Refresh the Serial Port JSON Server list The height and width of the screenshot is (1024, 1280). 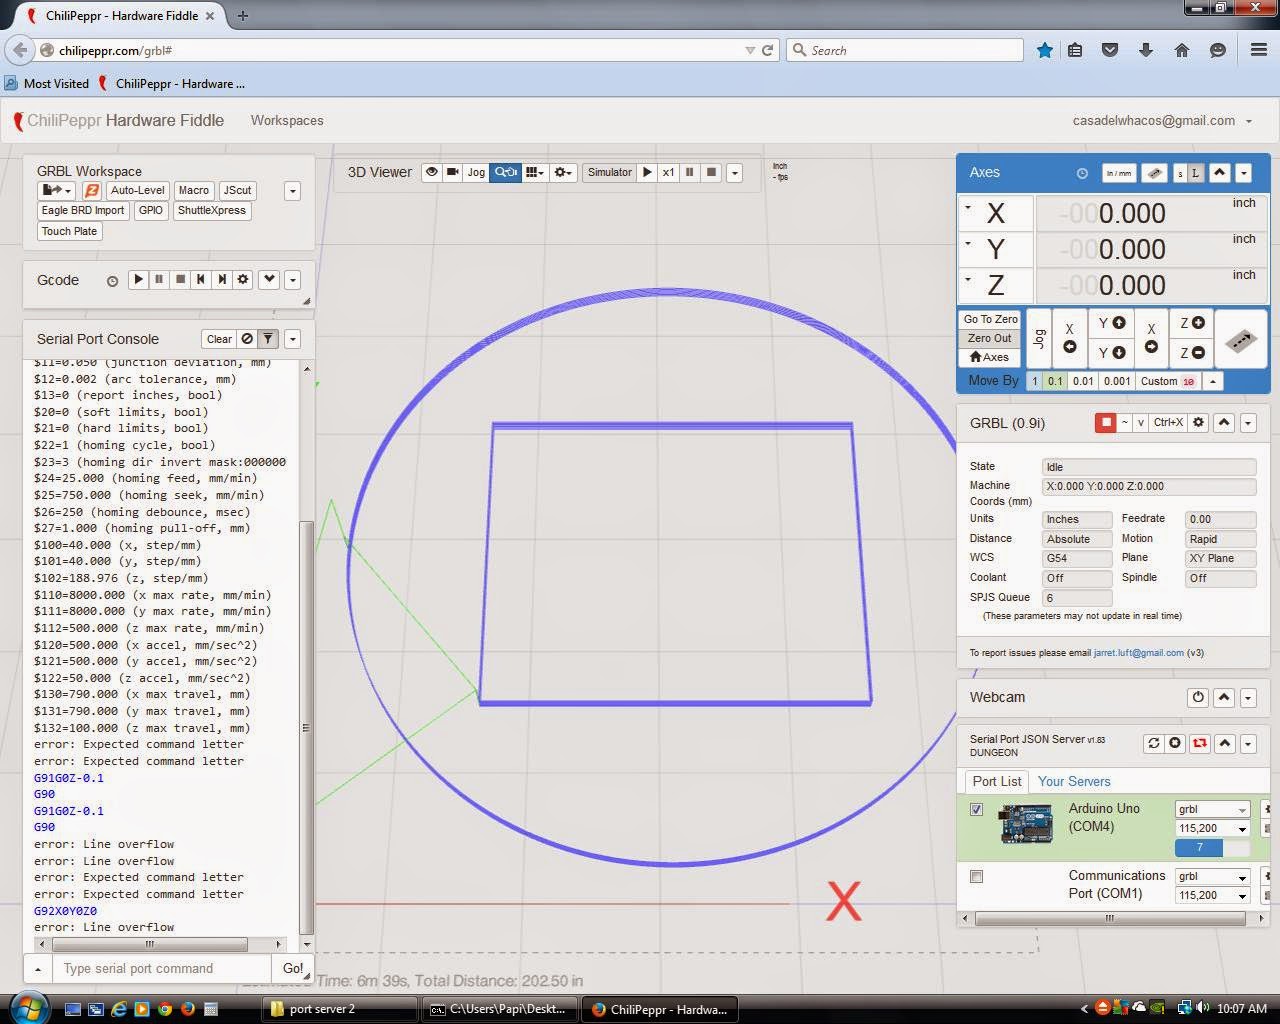click(1153, 743)
